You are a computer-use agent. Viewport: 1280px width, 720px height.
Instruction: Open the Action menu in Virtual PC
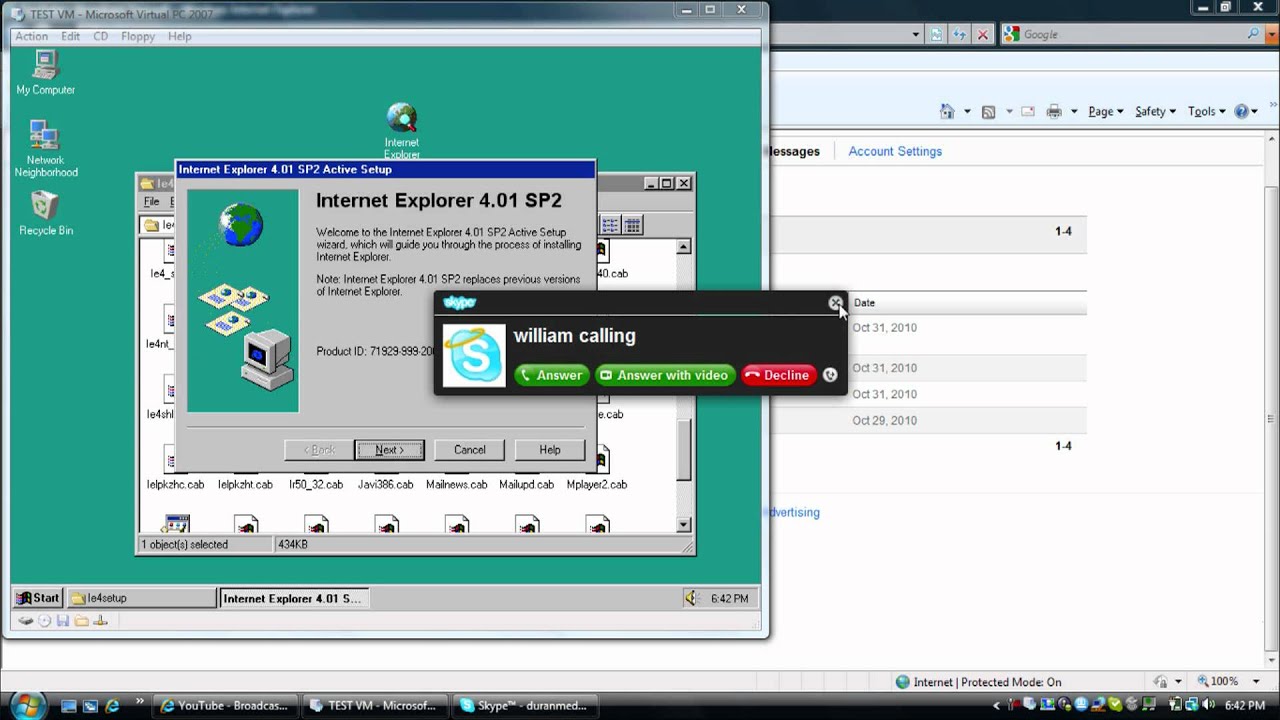[31, 36]
